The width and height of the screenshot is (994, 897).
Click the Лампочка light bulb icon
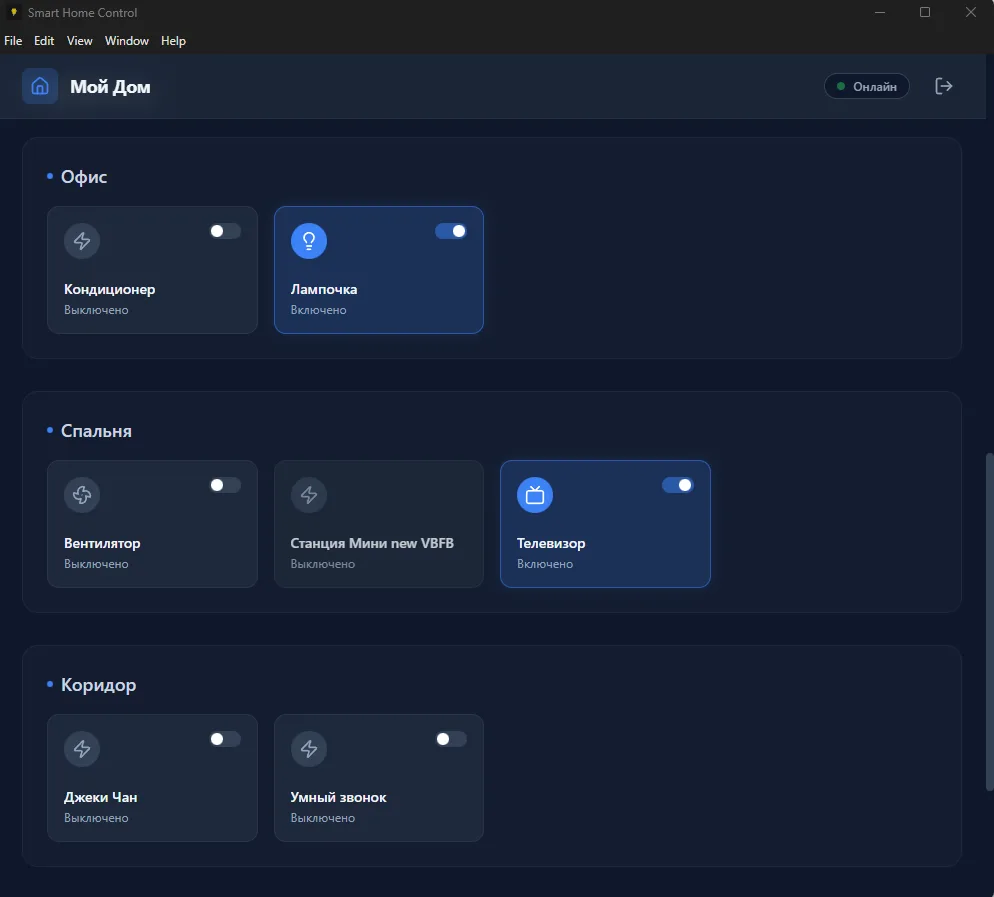click(x=309, y=240)
